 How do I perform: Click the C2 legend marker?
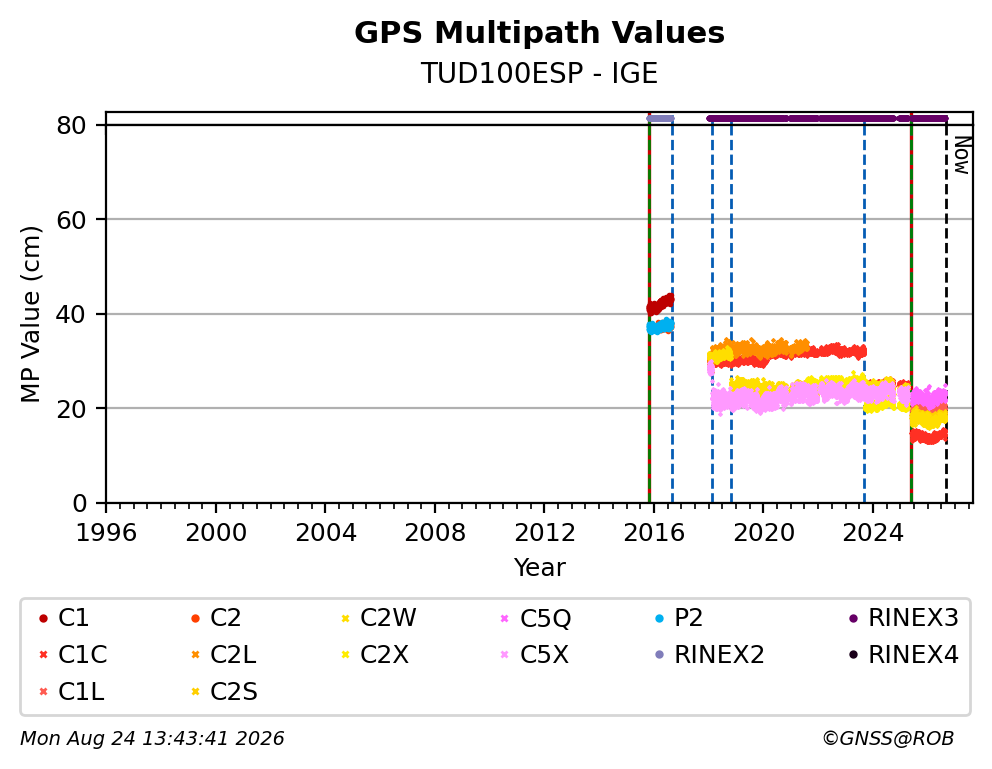click(x=195, y=618)
